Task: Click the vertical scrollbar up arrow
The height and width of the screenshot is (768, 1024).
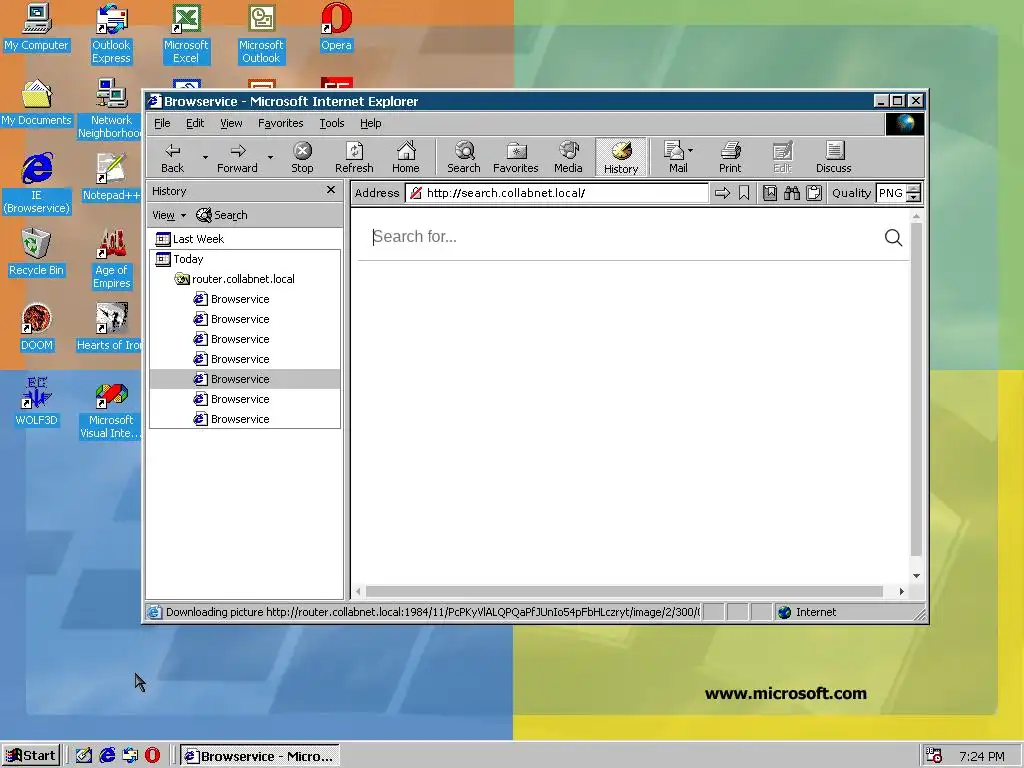Action: tap(916, 216)
